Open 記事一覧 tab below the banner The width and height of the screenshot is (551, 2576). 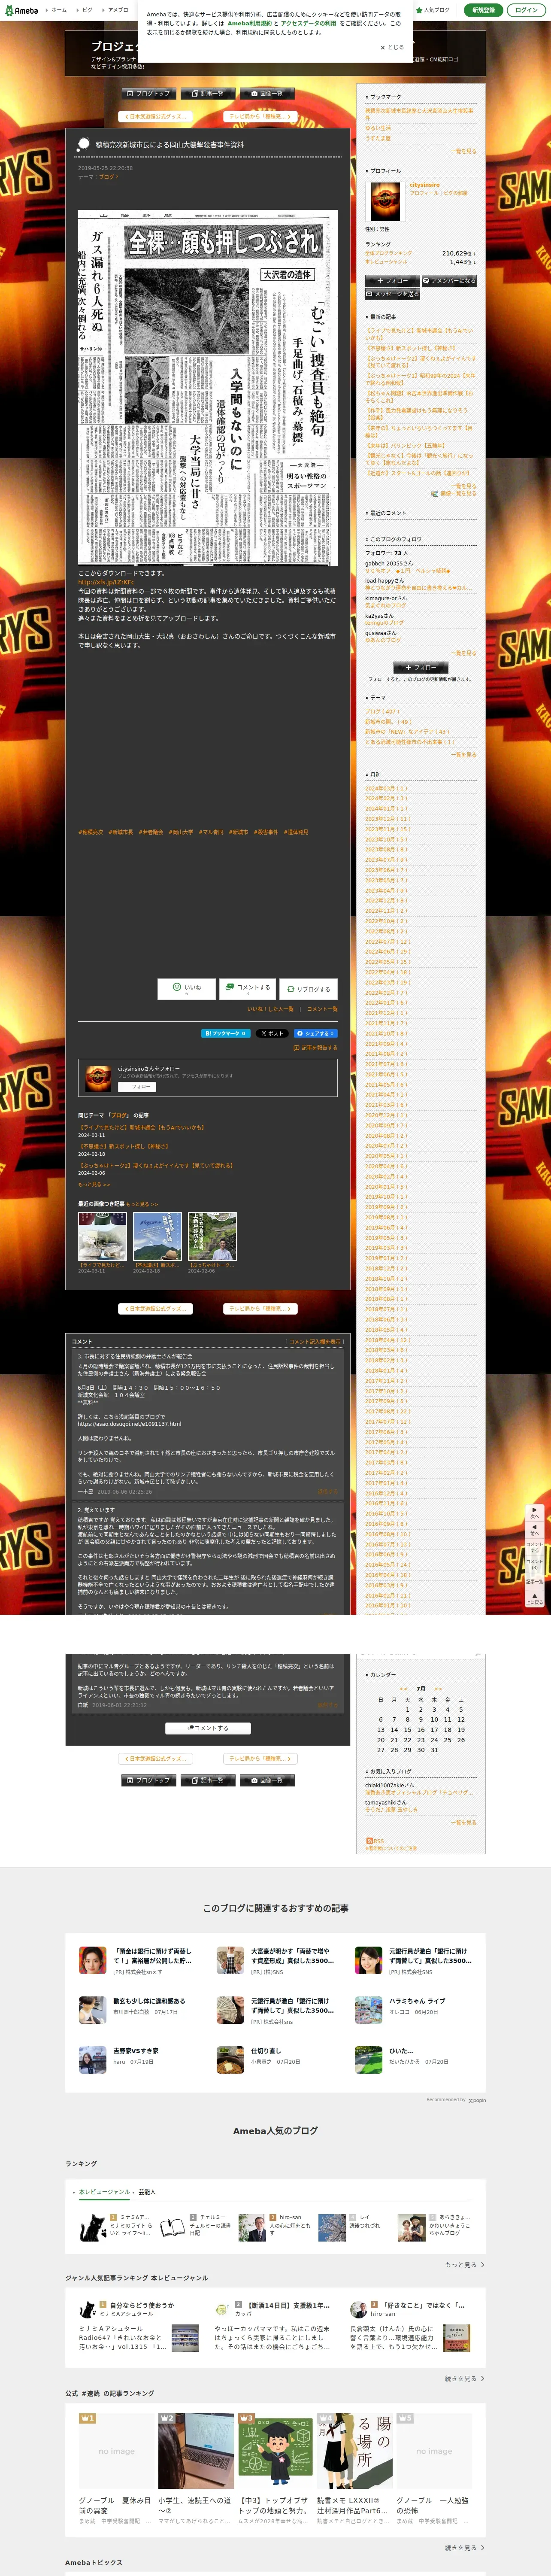tap(208, 93)
